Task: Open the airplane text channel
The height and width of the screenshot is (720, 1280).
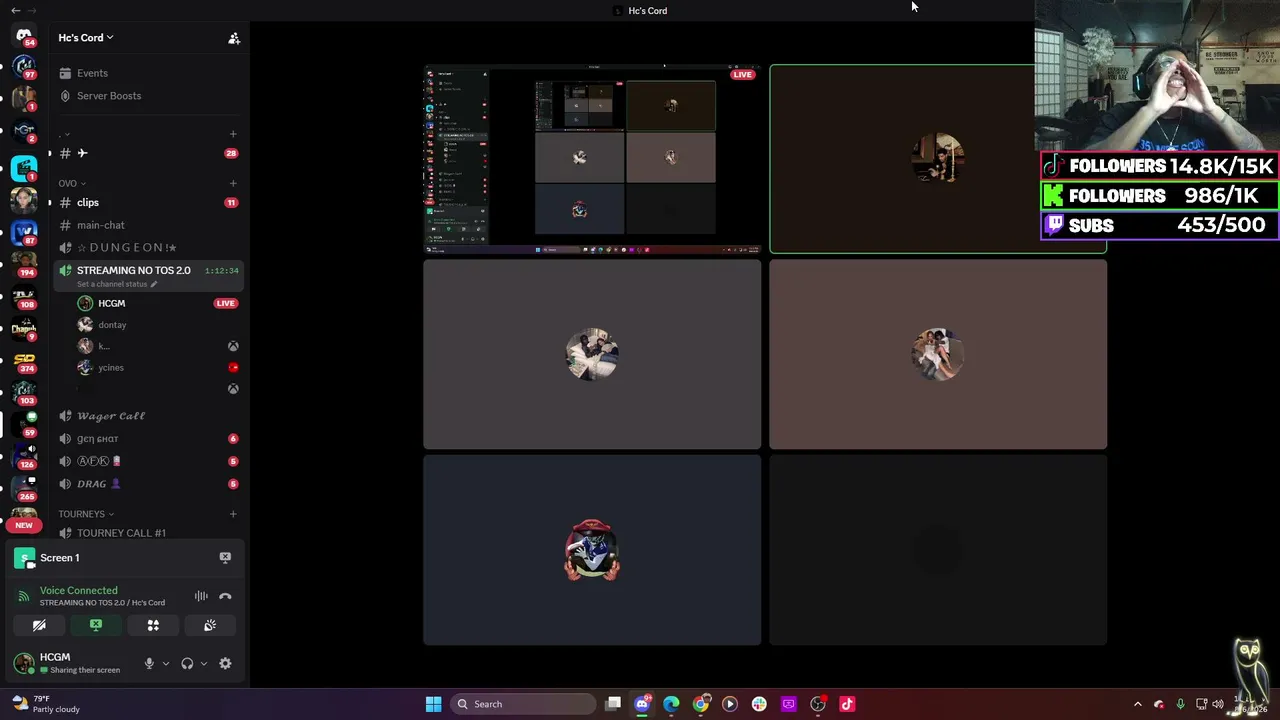Action: coord(149,153)
